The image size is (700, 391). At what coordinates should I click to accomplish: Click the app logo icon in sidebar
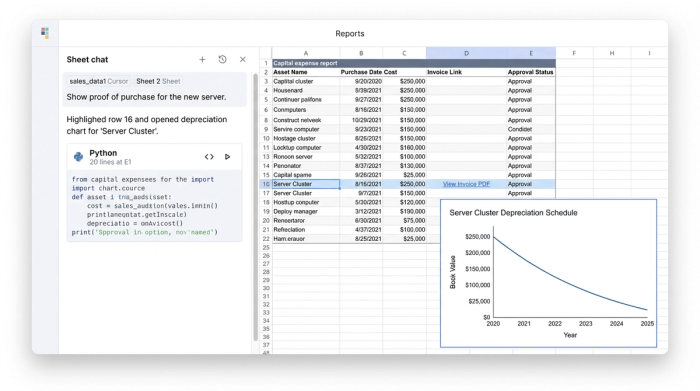(x=45, y=33)
